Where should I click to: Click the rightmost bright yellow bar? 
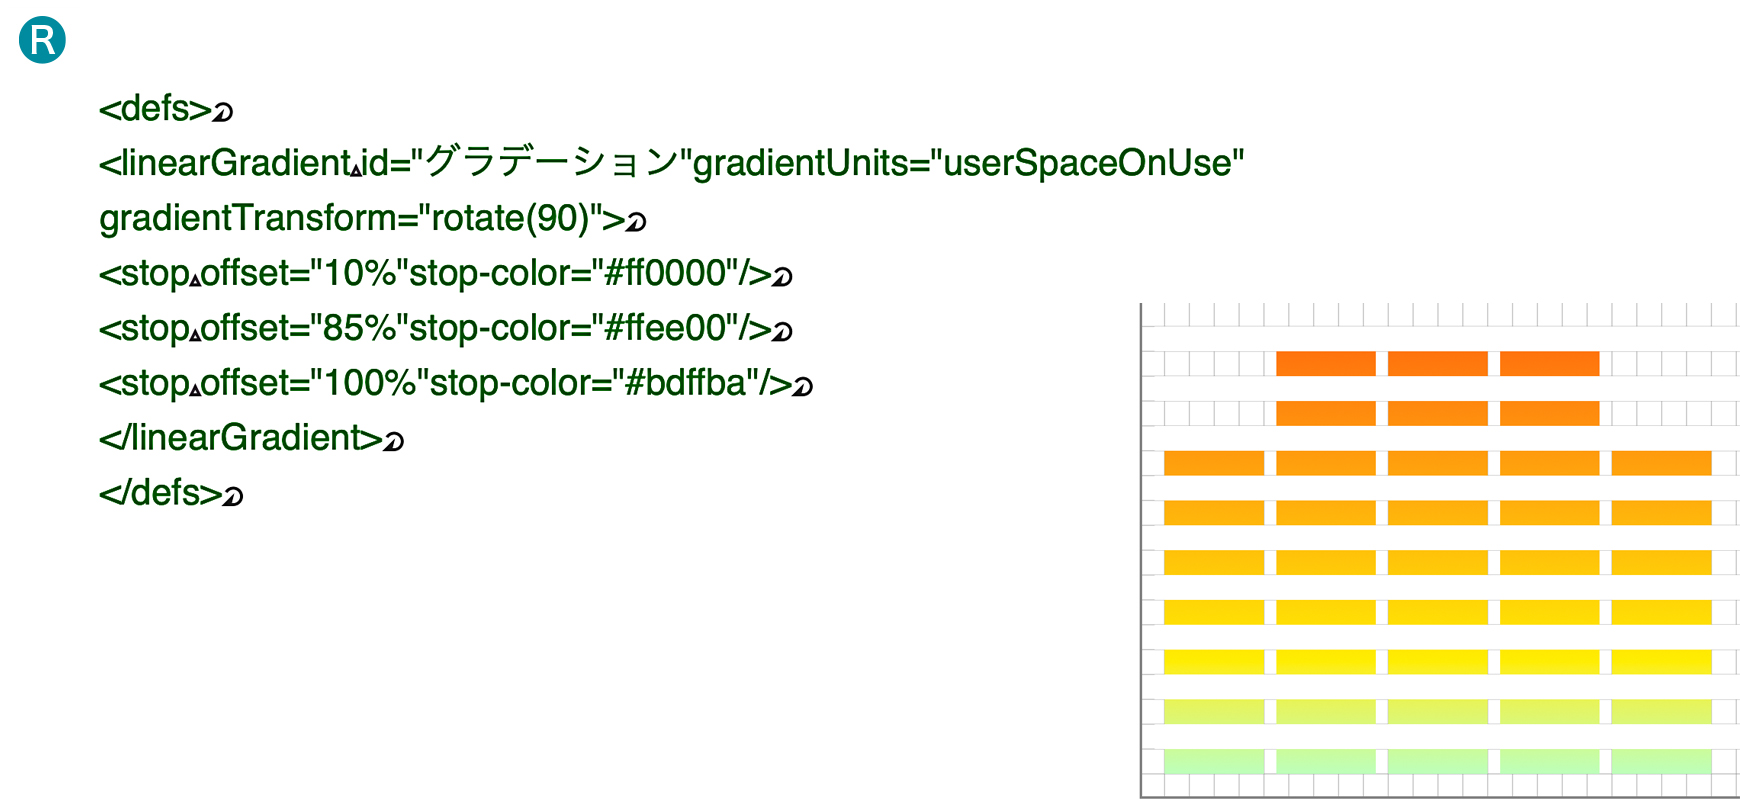pyautogui.click(x=1661, y=662)
